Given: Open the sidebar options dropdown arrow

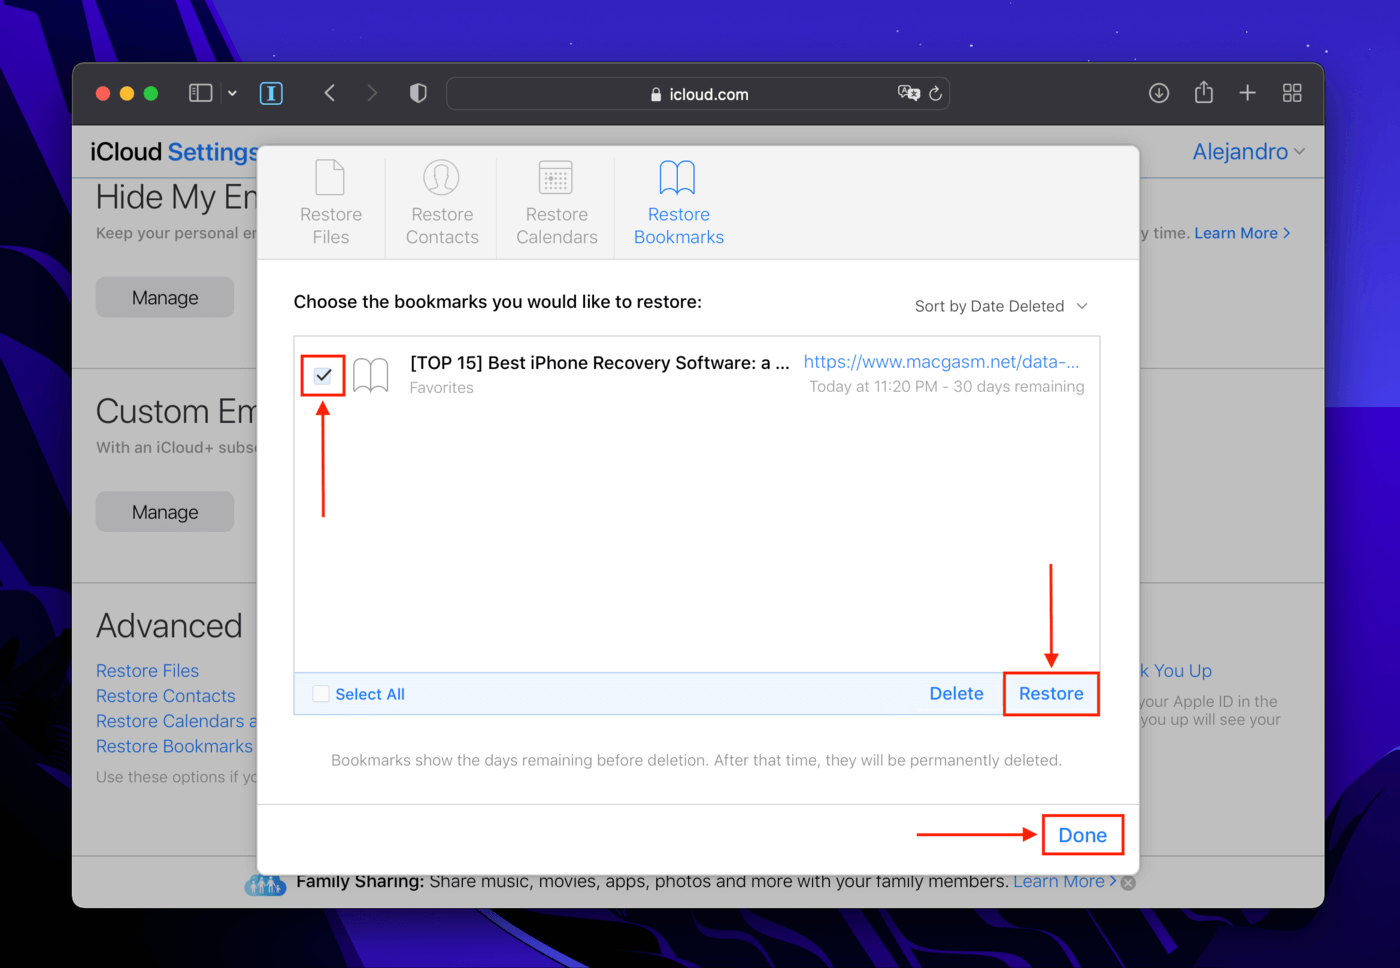Looking at the screenshot, I should point(232,93).
